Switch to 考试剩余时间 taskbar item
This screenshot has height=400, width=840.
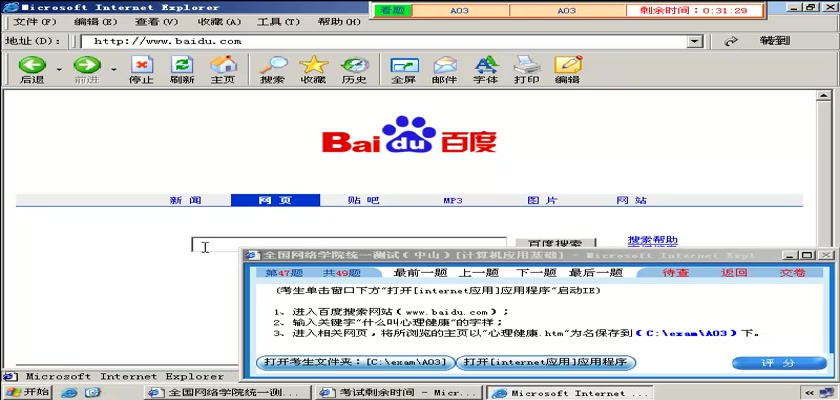click(x=399, y=393)
